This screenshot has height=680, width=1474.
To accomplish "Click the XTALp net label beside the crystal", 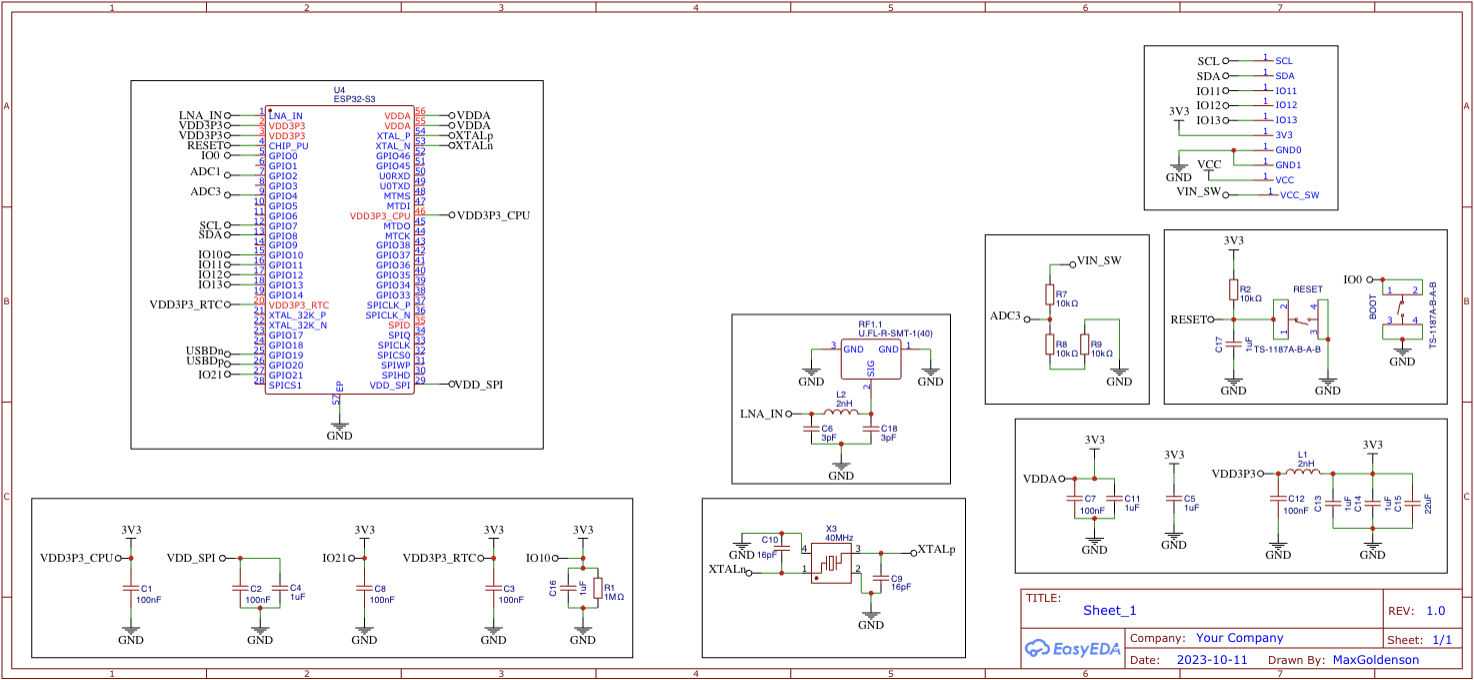I will 936,550.
